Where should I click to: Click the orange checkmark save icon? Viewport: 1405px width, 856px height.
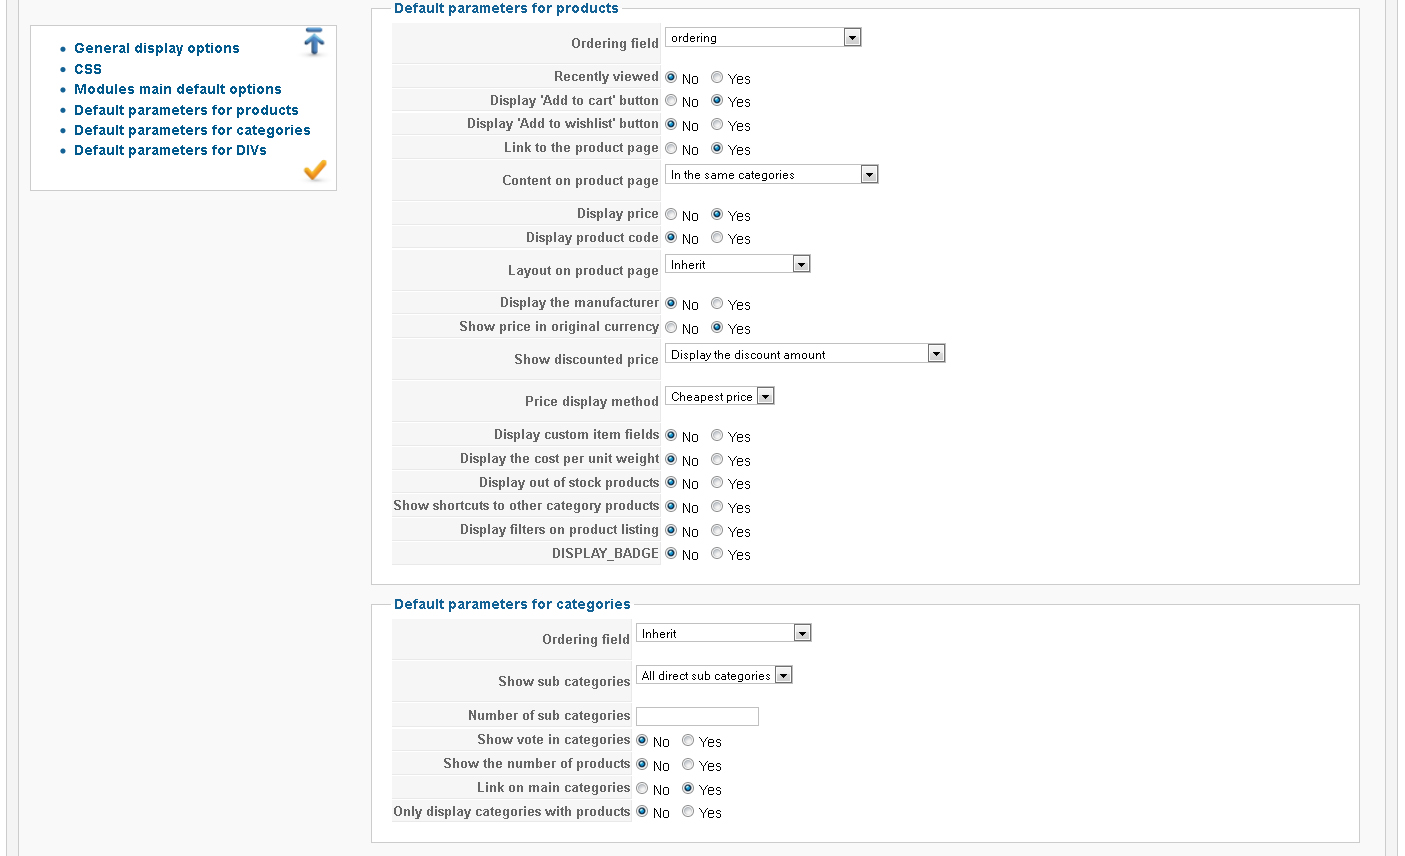[x=315, y=170]
